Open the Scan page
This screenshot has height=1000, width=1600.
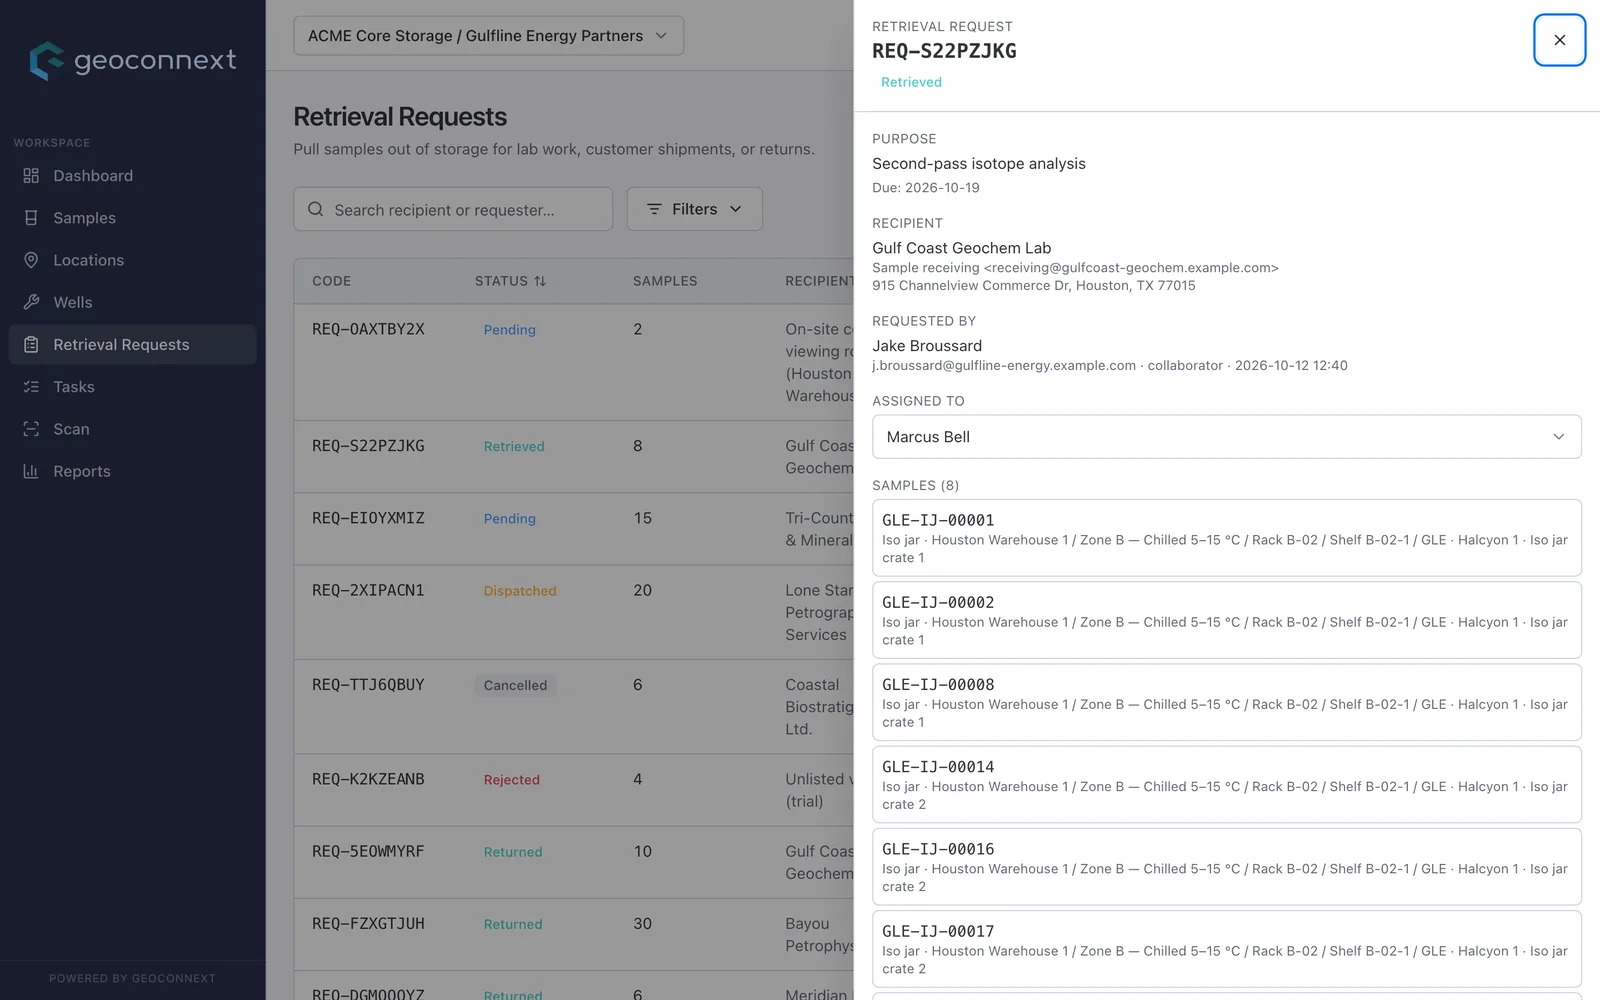coord(132,429)
